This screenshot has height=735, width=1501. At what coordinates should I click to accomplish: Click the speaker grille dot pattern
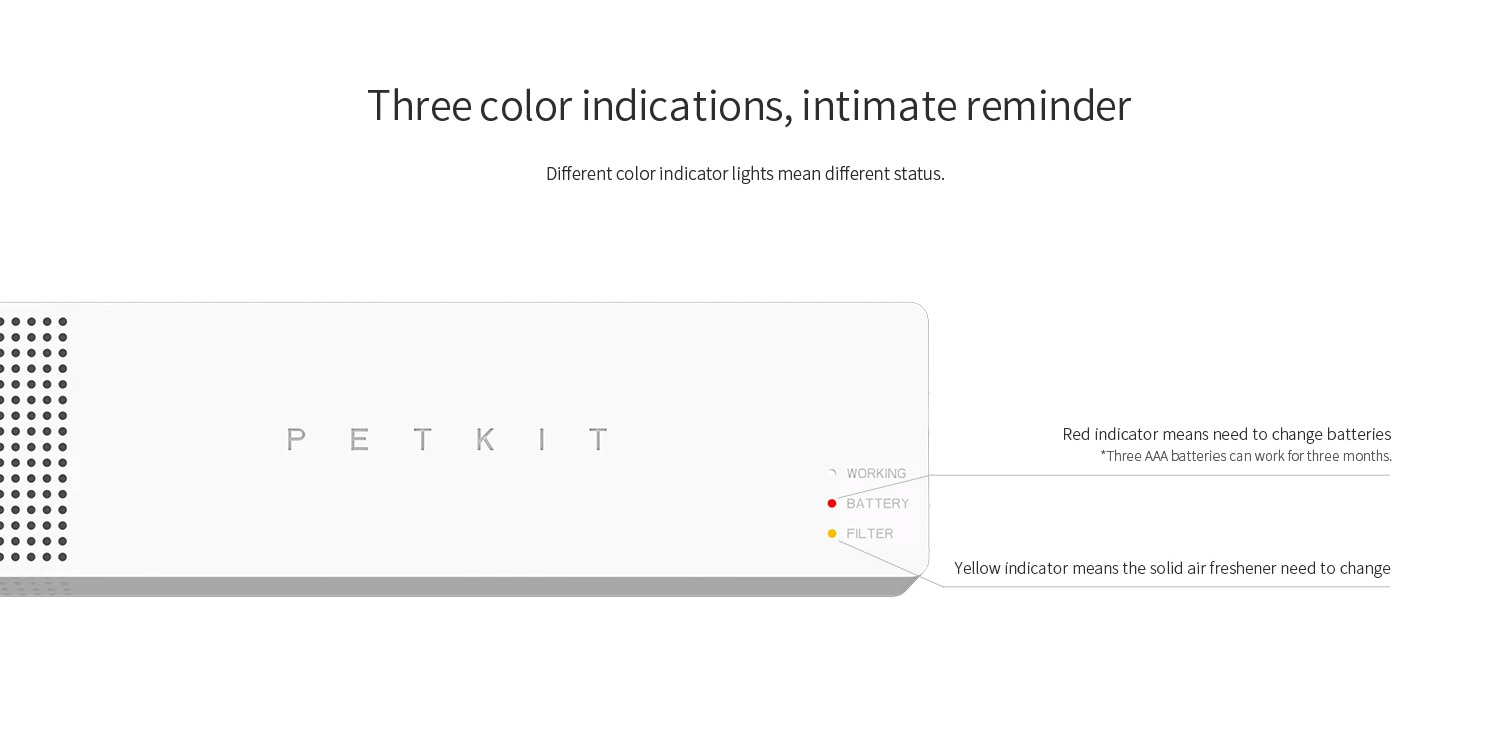click(x=34, y=440)
